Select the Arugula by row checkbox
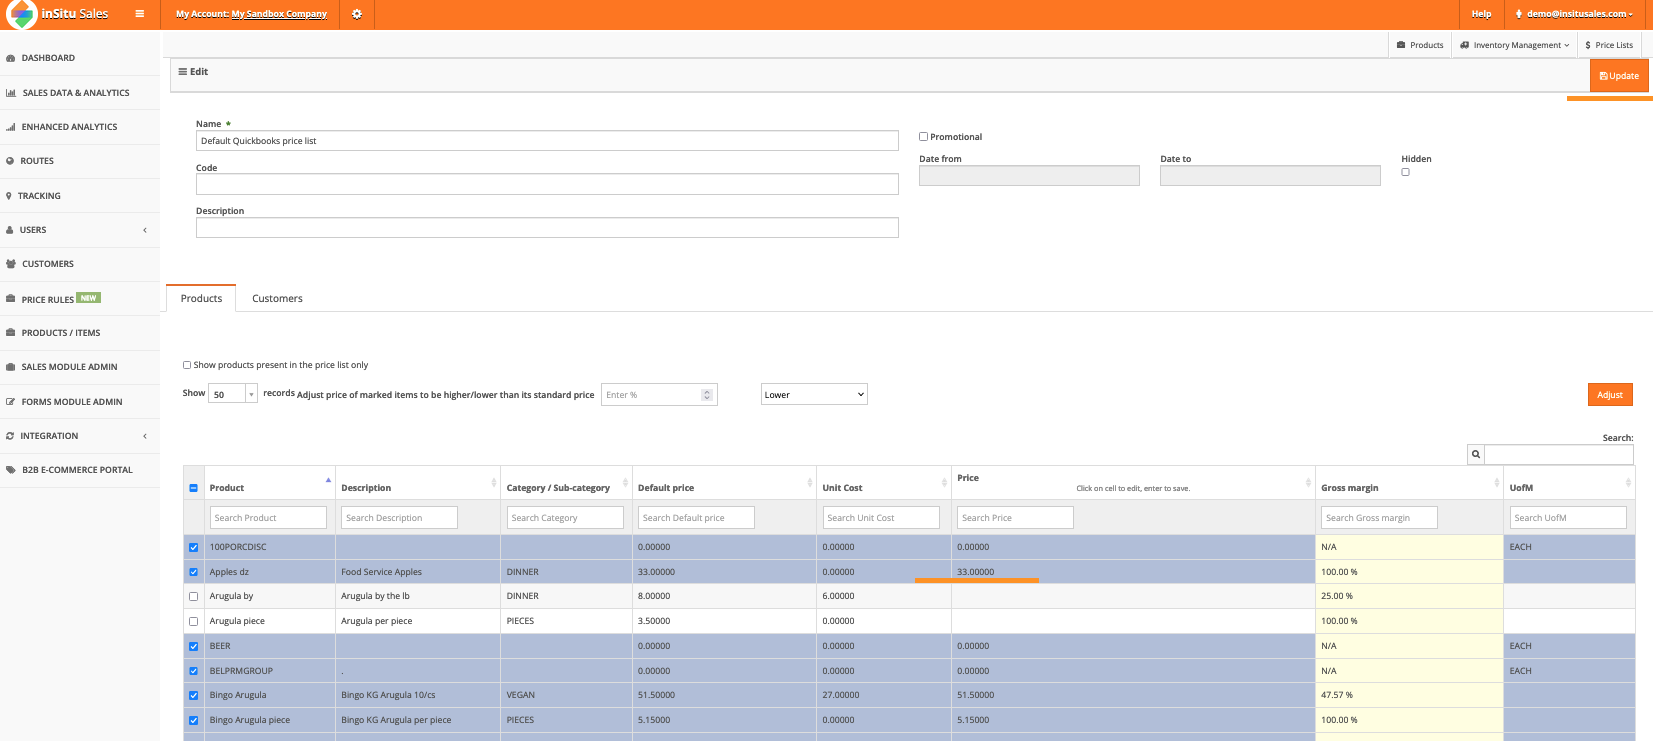1653x741 pixels. click(x=194, y=597)
